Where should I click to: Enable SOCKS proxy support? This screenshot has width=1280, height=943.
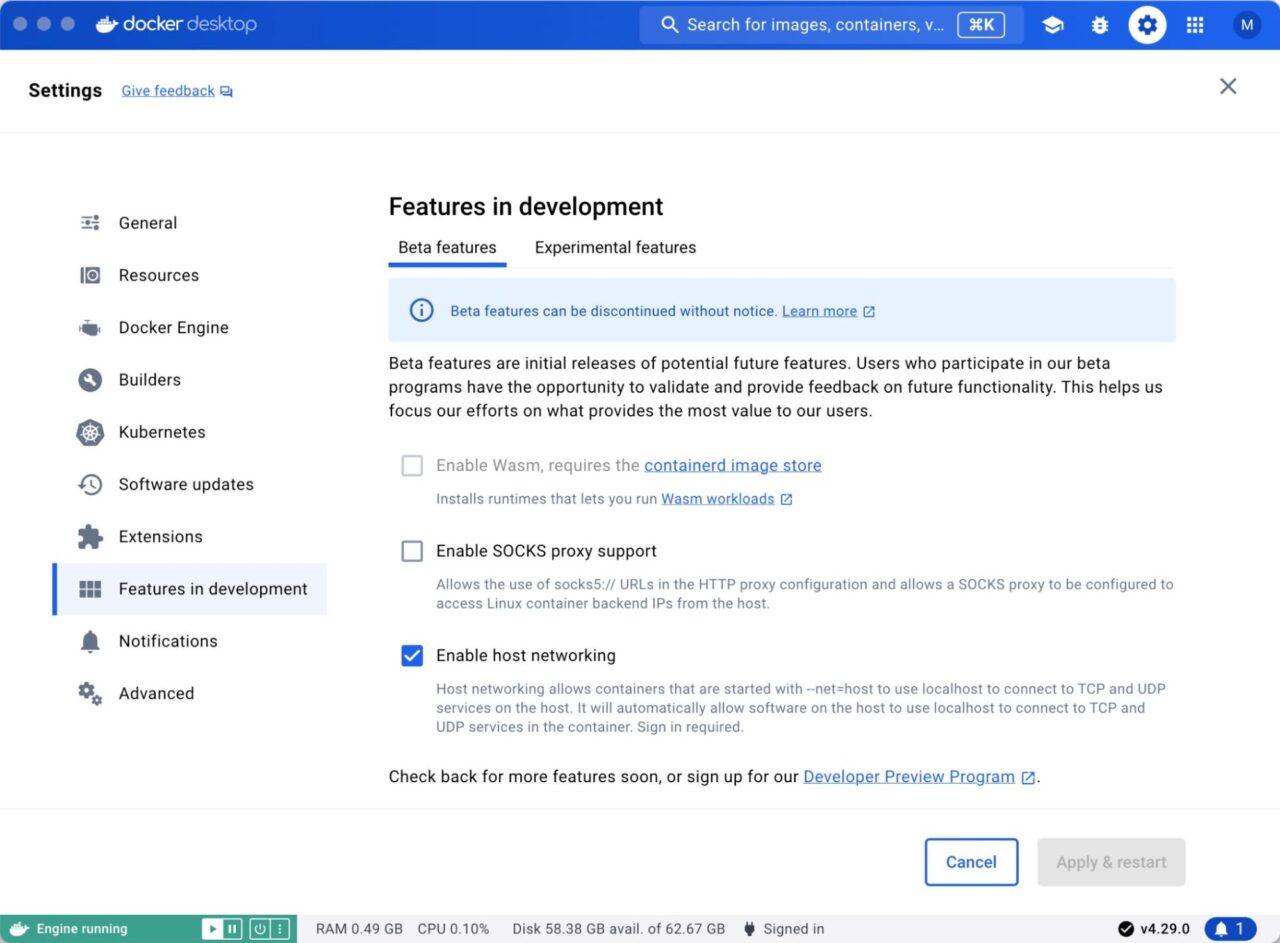(x=412, y=551)
